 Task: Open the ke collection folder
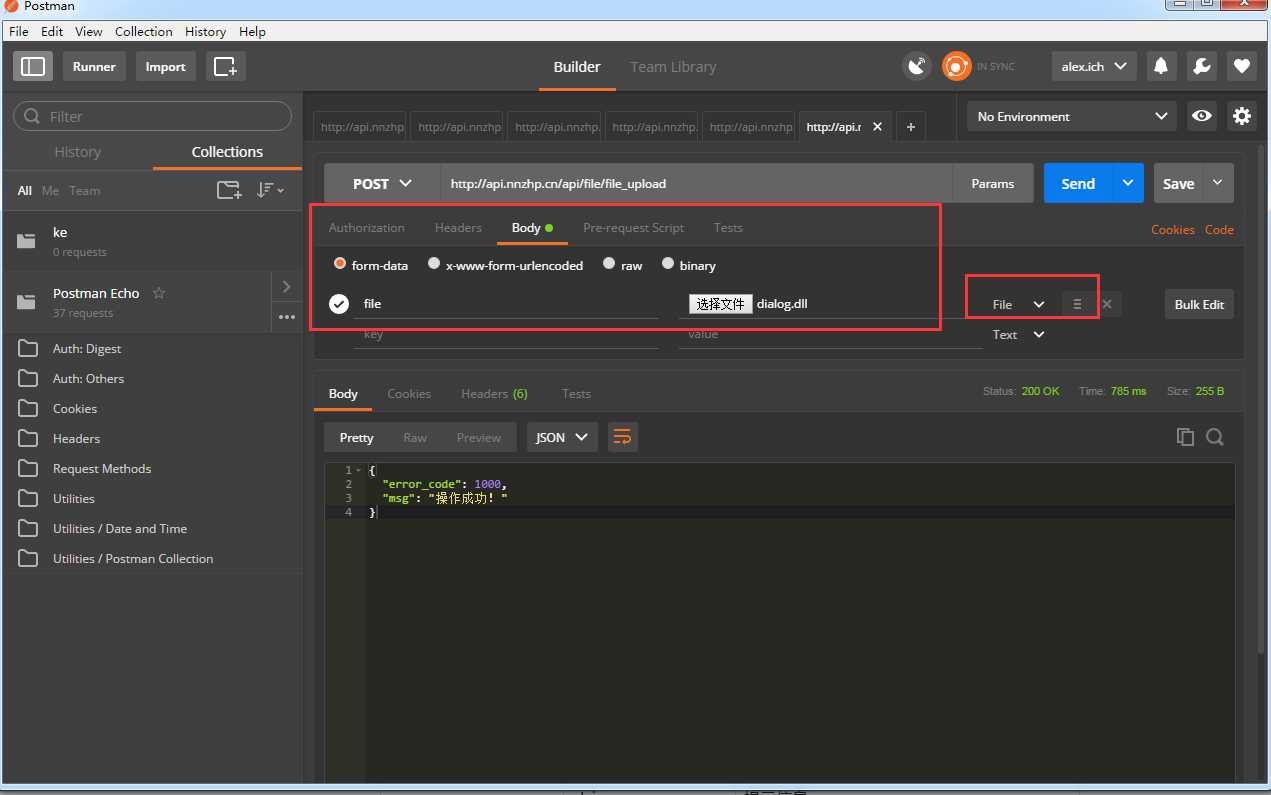coord(151,240)
